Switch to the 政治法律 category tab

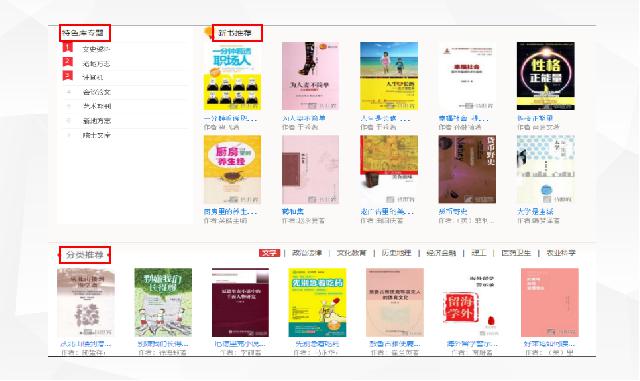307,253
